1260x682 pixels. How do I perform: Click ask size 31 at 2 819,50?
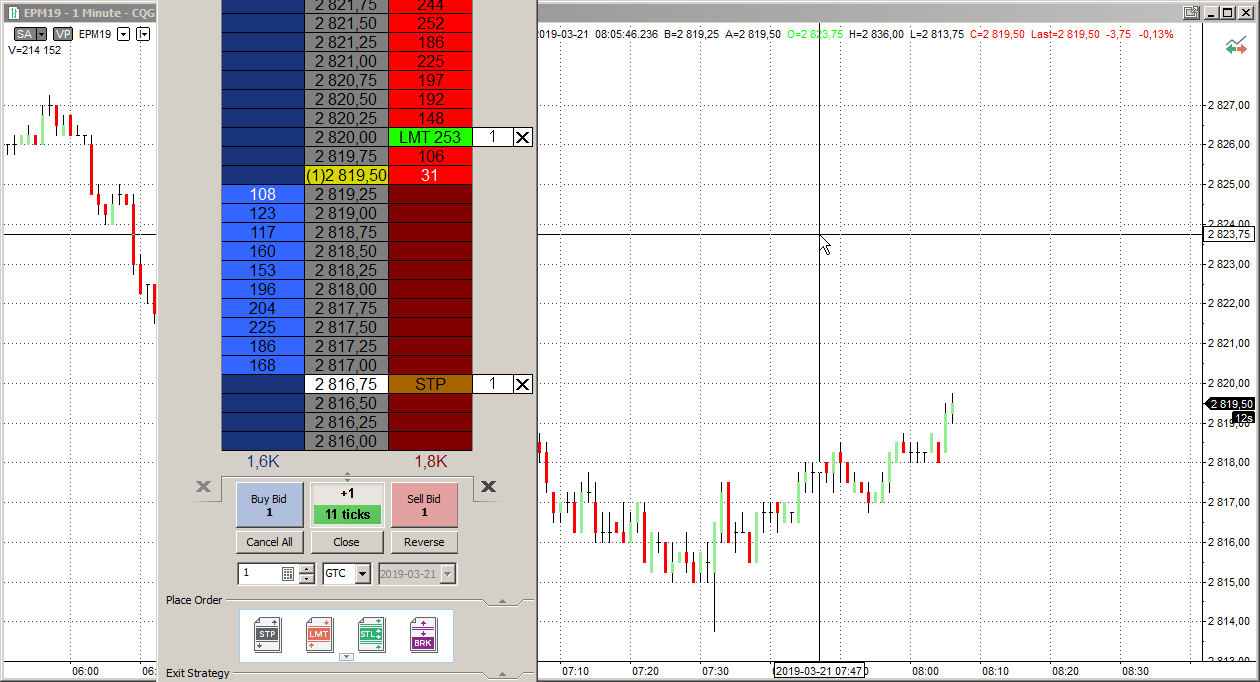point(430,175)
